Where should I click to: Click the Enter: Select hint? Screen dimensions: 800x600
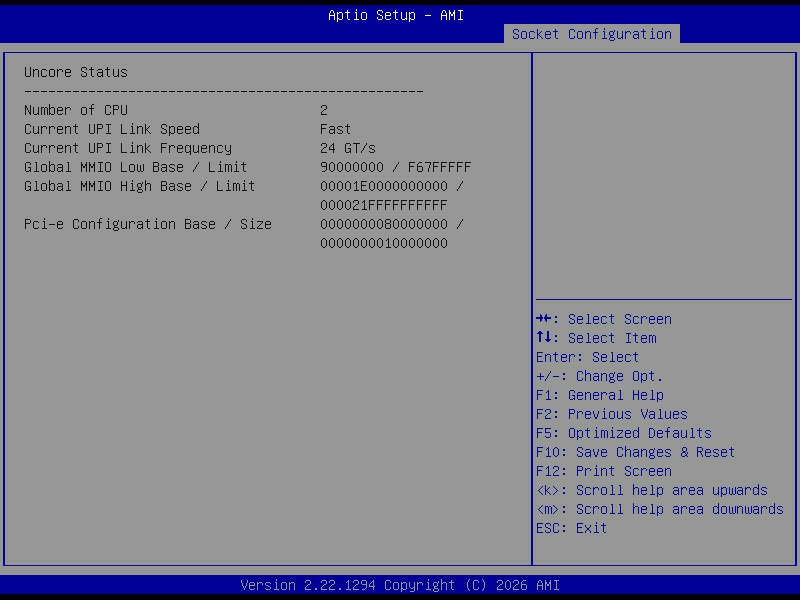[587, 357]
